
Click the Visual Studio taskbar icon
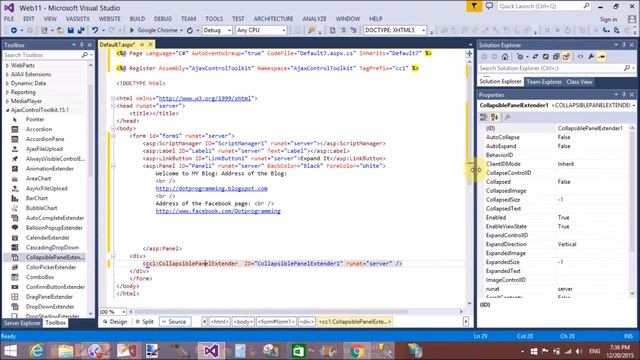pyautogui.click(x=211, y=351)
